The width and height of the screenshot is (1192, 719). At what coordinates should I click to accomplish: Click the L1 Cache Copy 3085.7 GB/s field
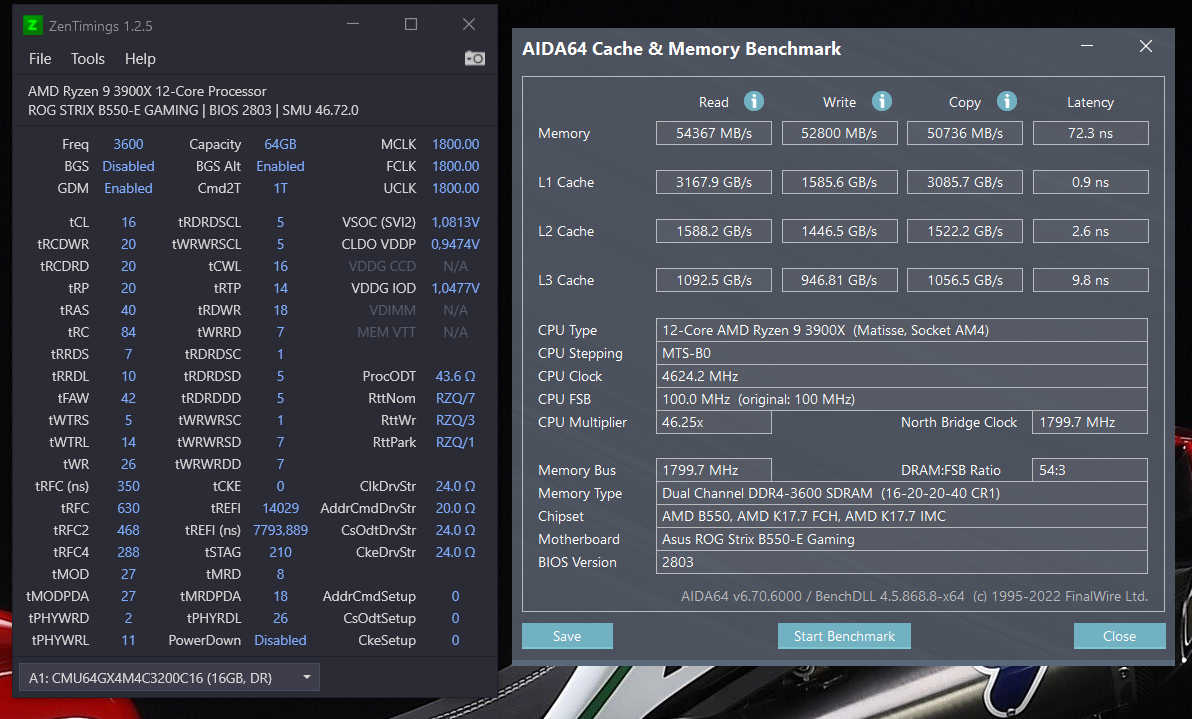pyautogui.click(x=965, y=182)
